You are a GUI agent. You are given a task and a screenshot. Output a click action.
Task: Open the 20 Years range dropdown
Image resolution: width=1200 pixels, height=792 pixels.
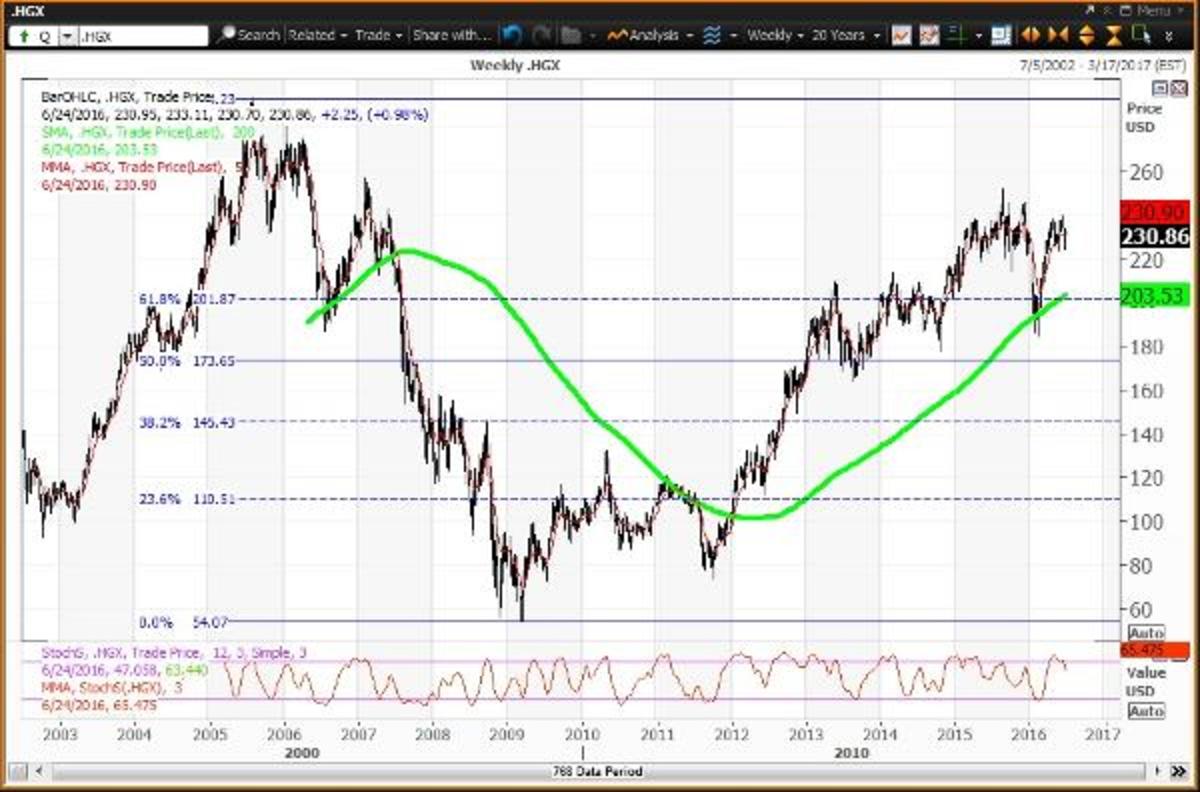click(847, 35)
